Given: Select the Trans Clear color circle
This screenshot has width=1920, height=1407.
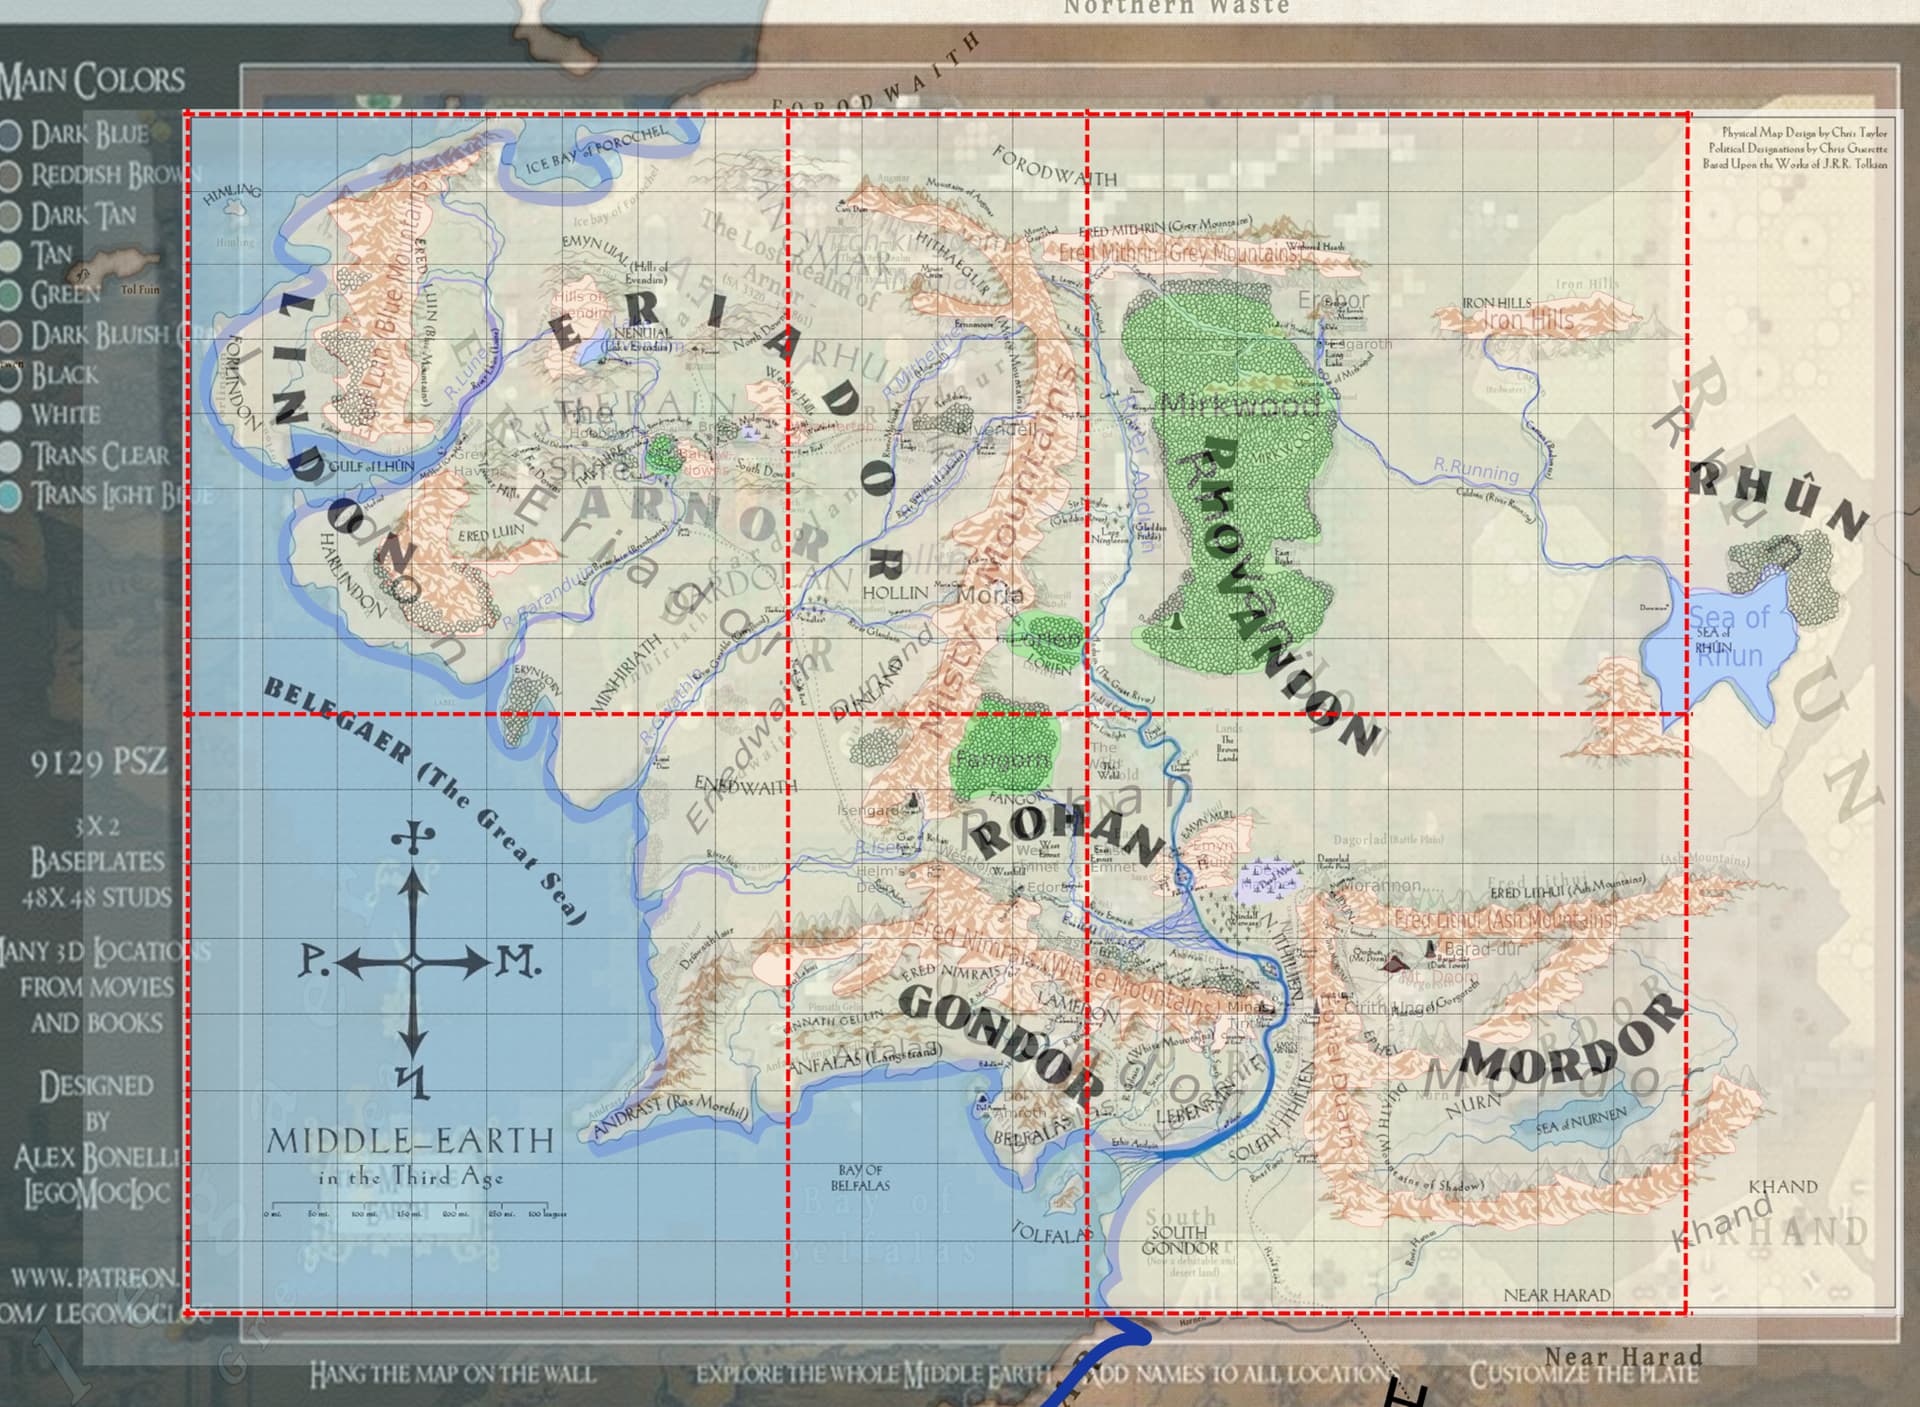Looking at the screenshot, I should [x=10, y=456].
